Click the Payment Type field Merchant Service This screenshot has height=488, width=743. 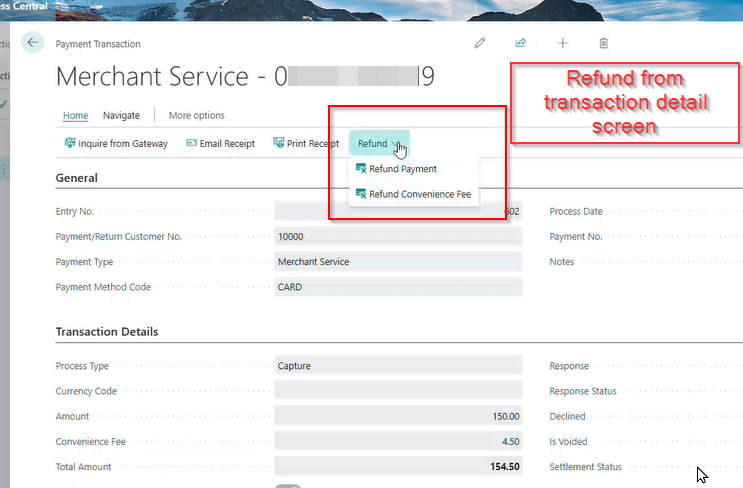398,262
